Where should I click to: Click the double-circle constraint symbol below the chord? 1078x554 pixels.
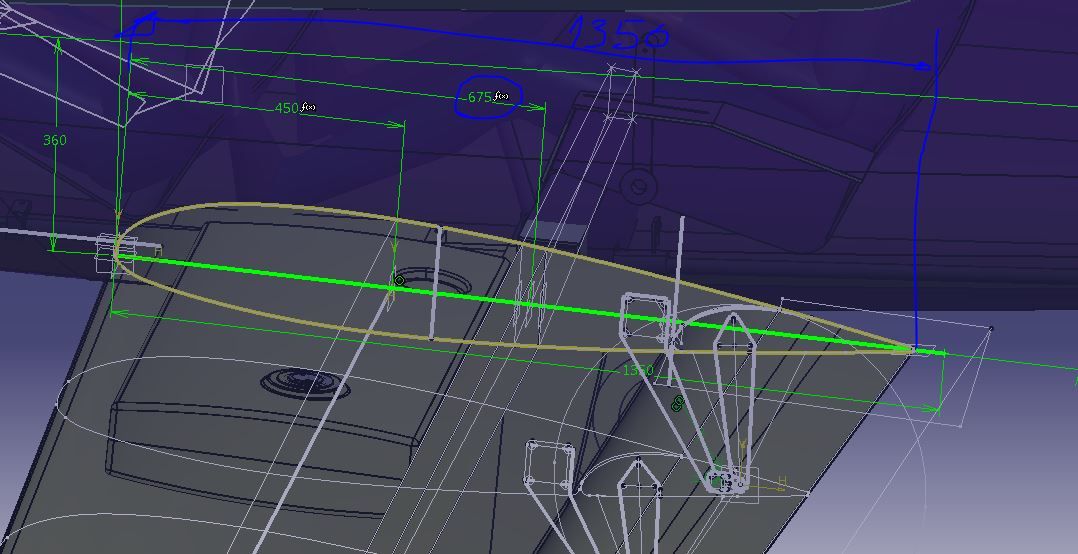(678, 403)
